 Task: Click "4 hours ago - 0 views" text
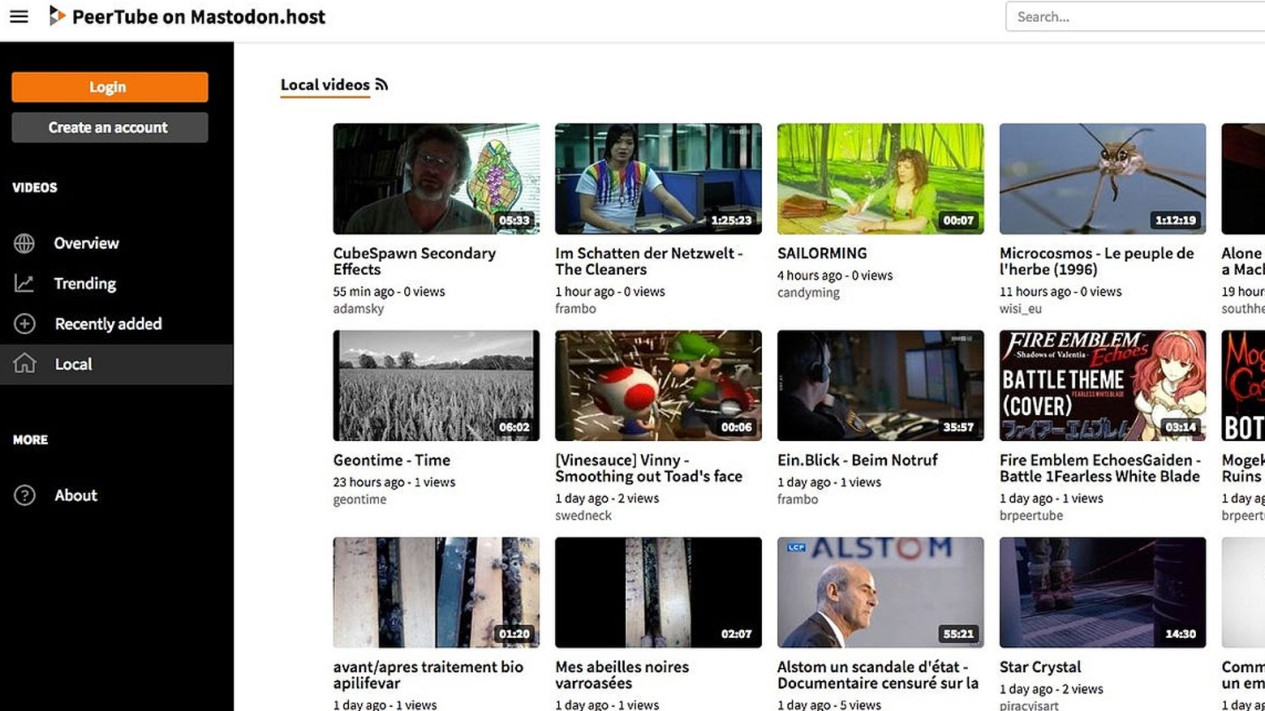tap(835, 276)
